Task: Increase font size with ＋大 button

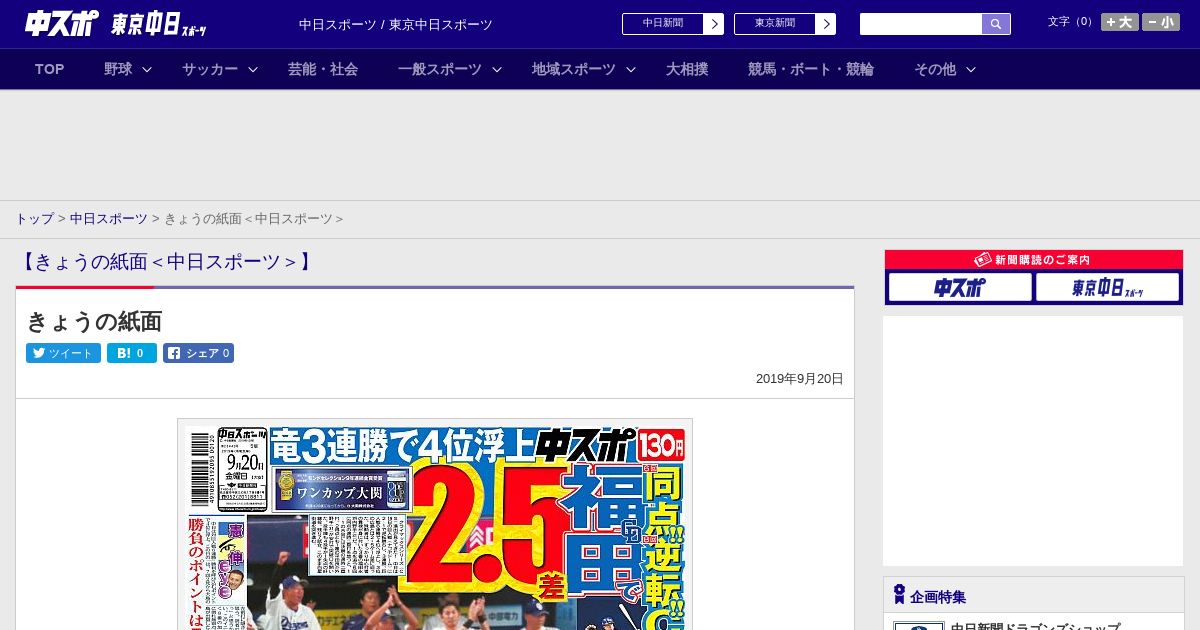Action: tap(1120, 22)
